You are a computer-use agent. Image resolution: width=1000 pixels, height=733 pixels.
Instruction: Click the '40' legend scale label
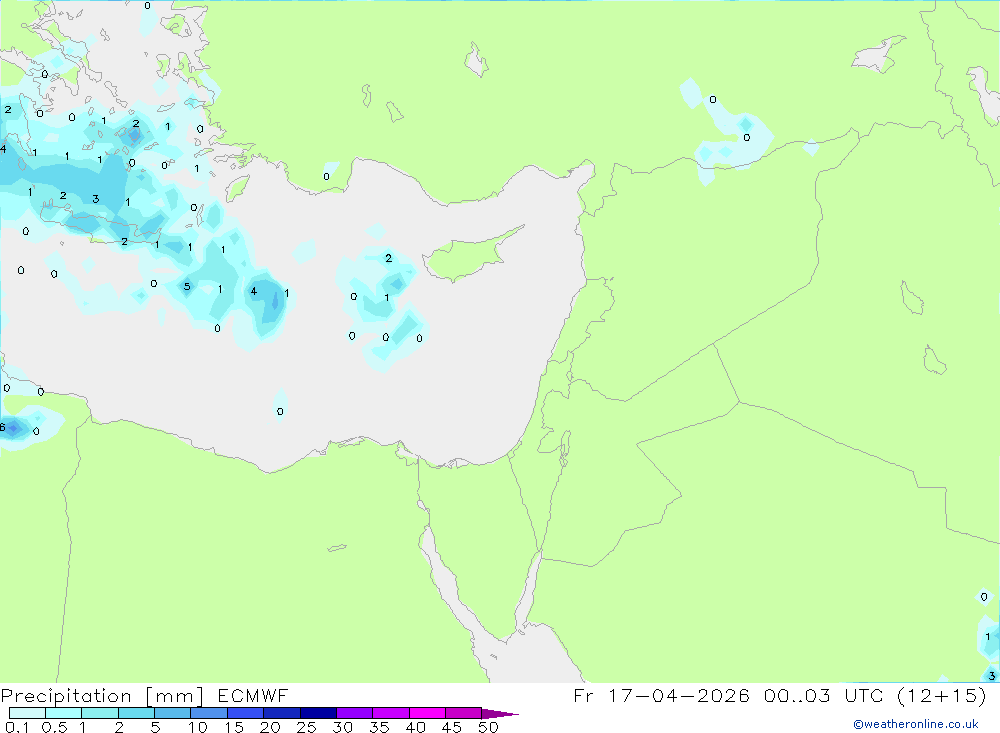point(415,727)
